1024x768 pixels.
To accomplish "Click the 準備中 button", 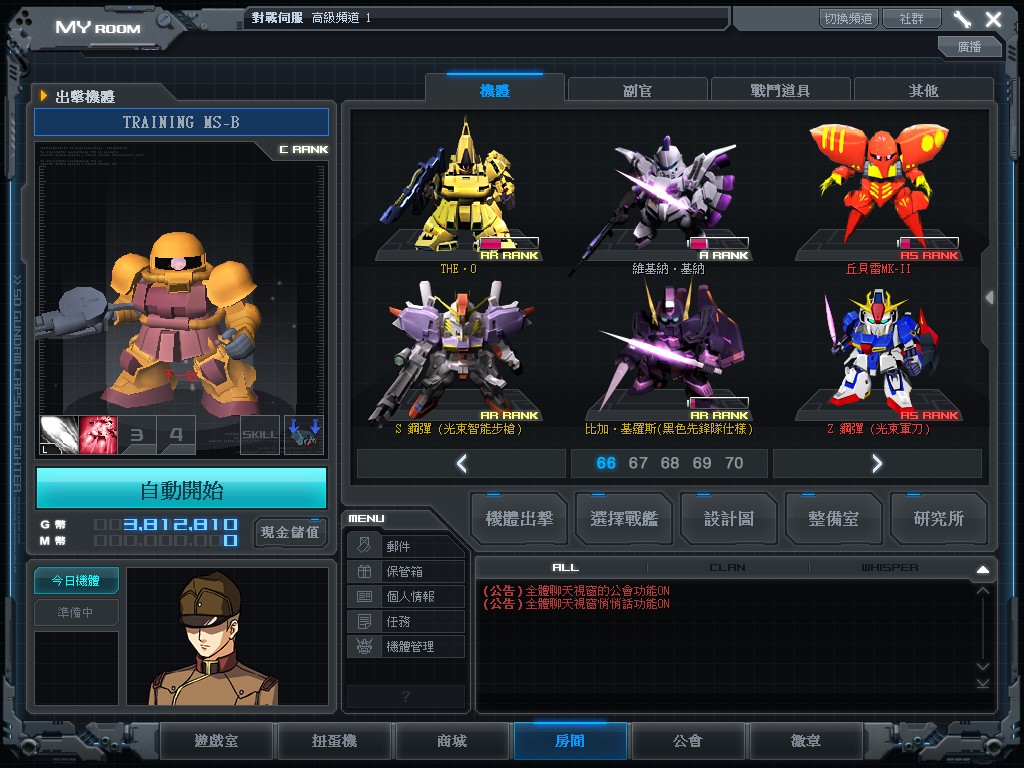I will 76,612.
